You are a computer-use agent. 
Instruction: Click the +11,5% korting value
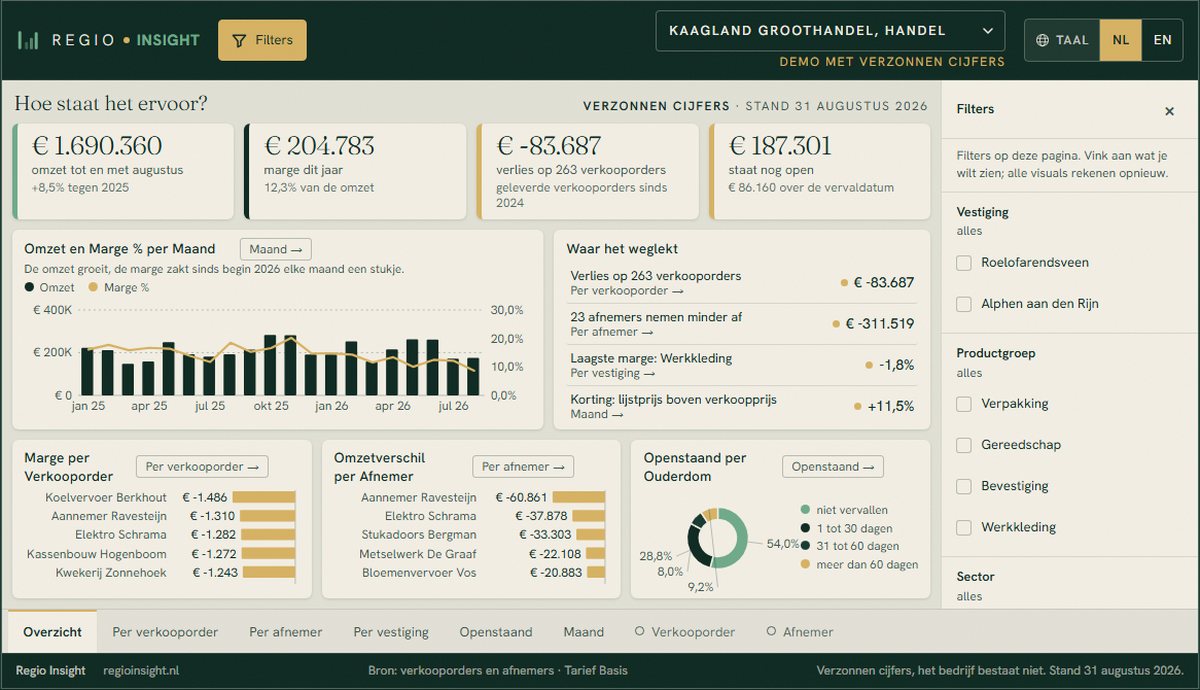pyautogui.click(x=890, y=406)
